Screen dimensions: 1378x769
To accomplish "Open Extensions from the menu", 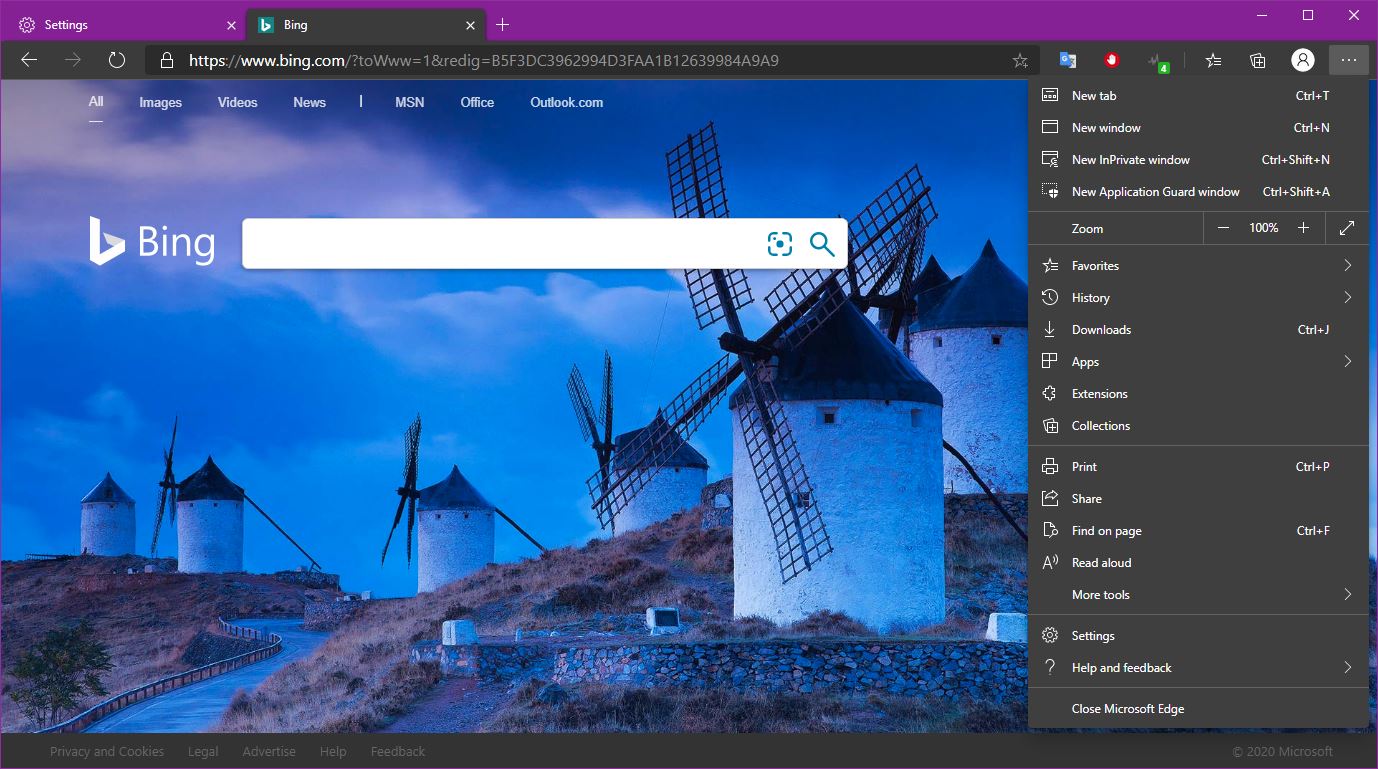I will [1198, 394].
